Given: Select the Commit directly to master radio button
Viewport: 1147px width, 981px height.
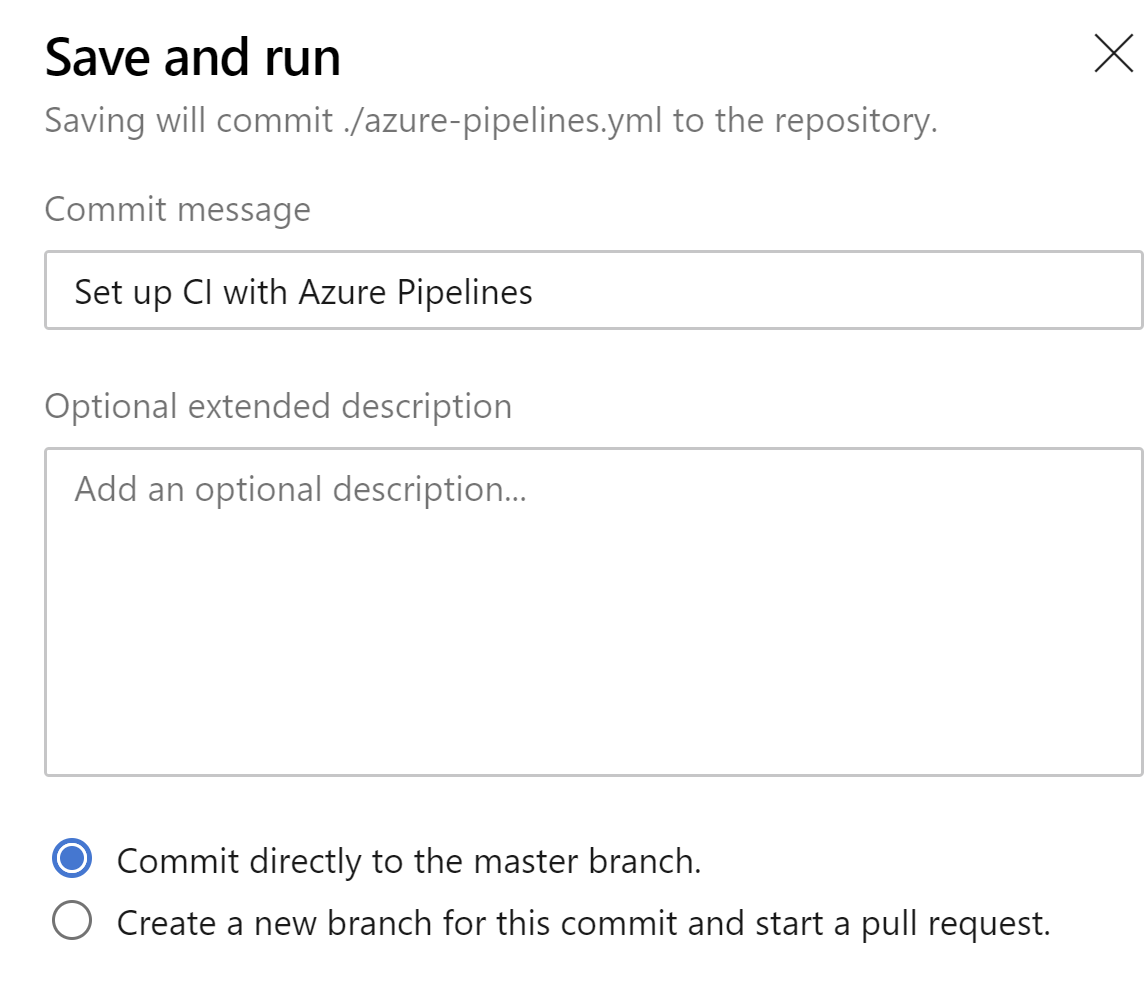Looking at the screenshot, I should point(72,860).
